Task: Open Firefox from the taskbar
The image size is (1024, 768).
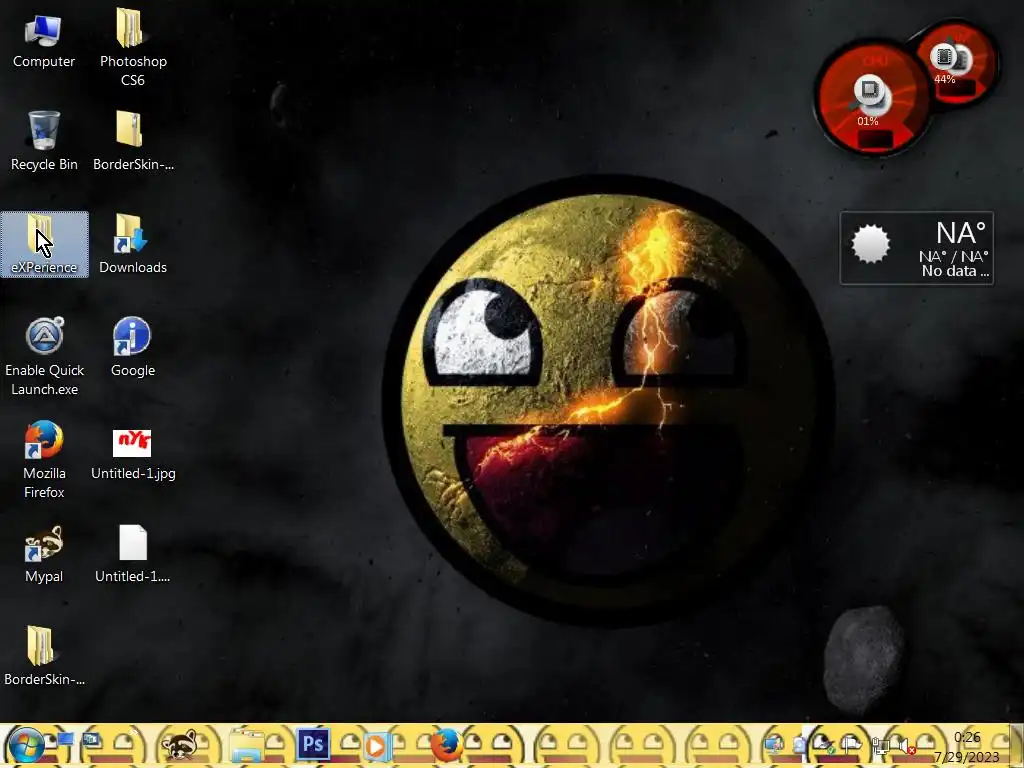Action: pyautogui.click(x=446, y=745)
